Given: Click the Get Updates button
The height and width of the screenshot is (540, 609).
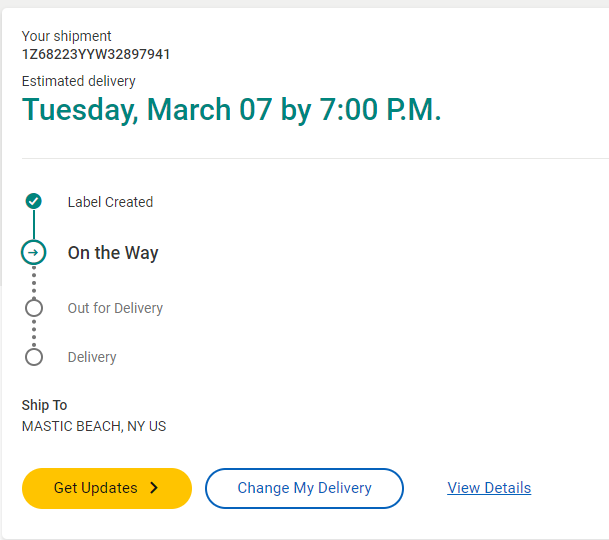Looking at the screenshot, I should [106, 488].
